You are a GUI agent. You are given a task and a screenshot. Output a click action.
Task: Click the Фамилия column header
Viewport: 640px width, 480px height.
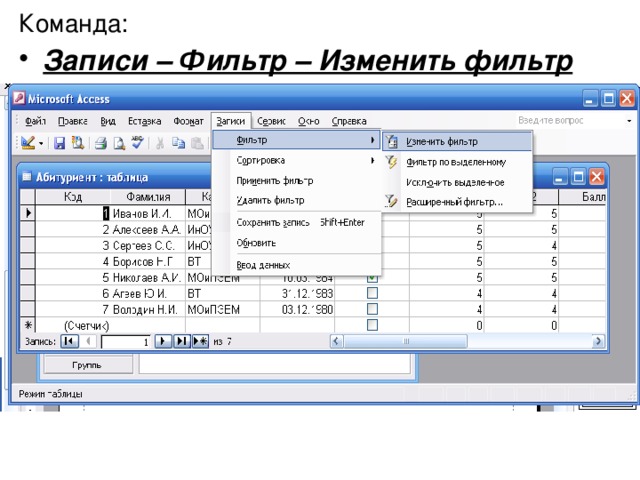point(148,197)
